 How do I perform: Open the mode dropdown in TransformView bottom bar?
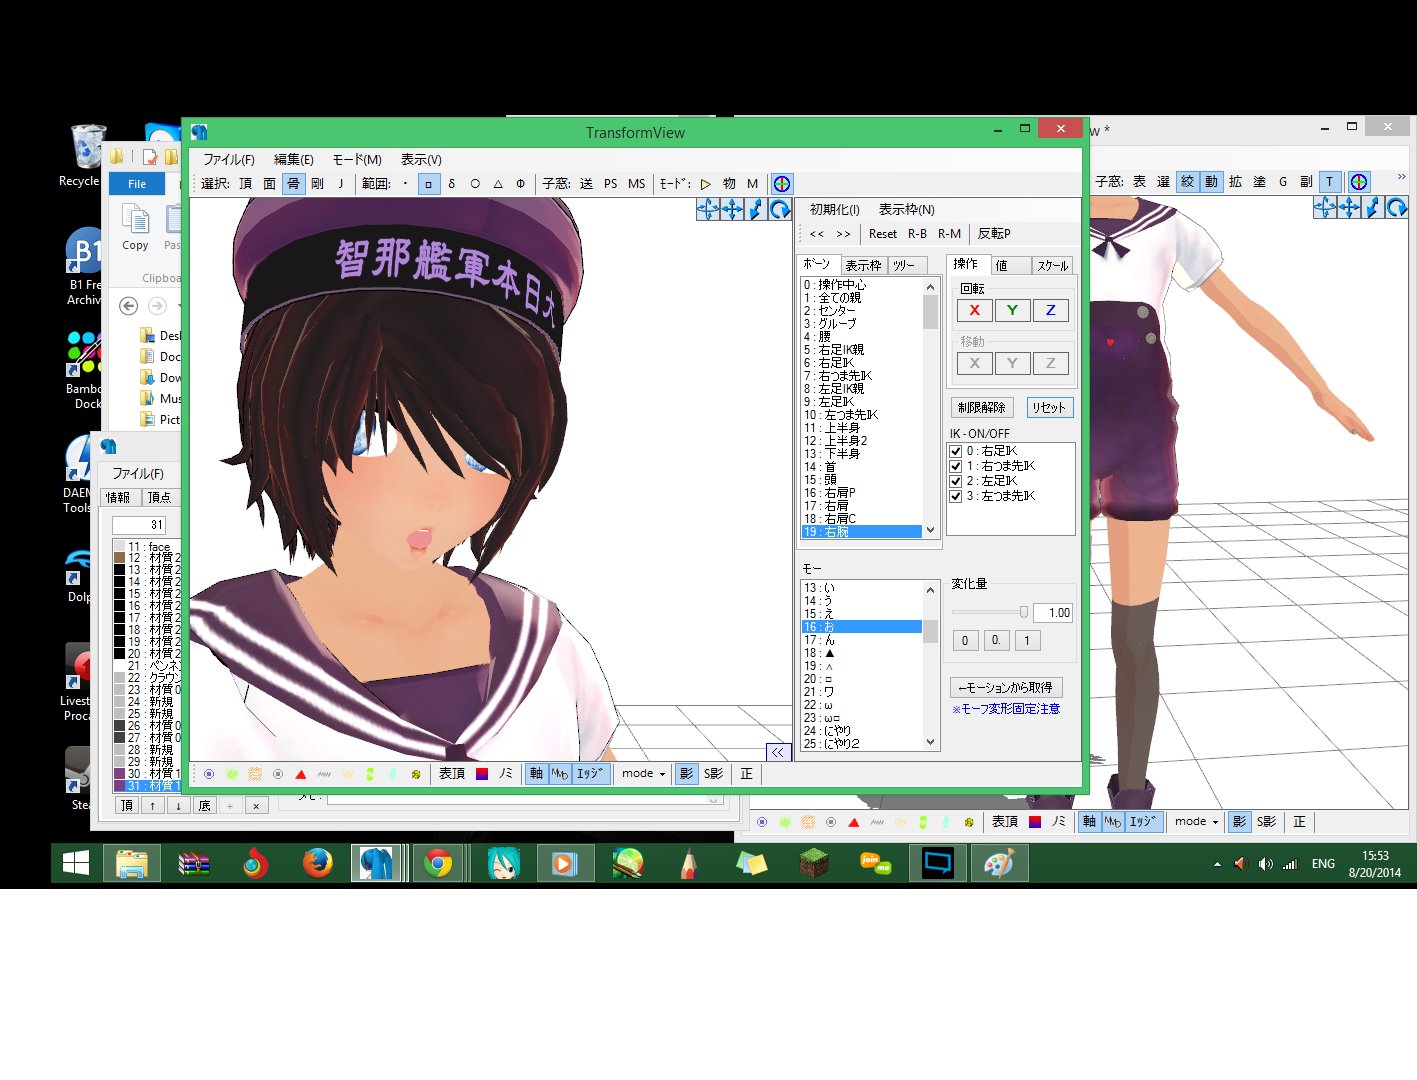644,774
